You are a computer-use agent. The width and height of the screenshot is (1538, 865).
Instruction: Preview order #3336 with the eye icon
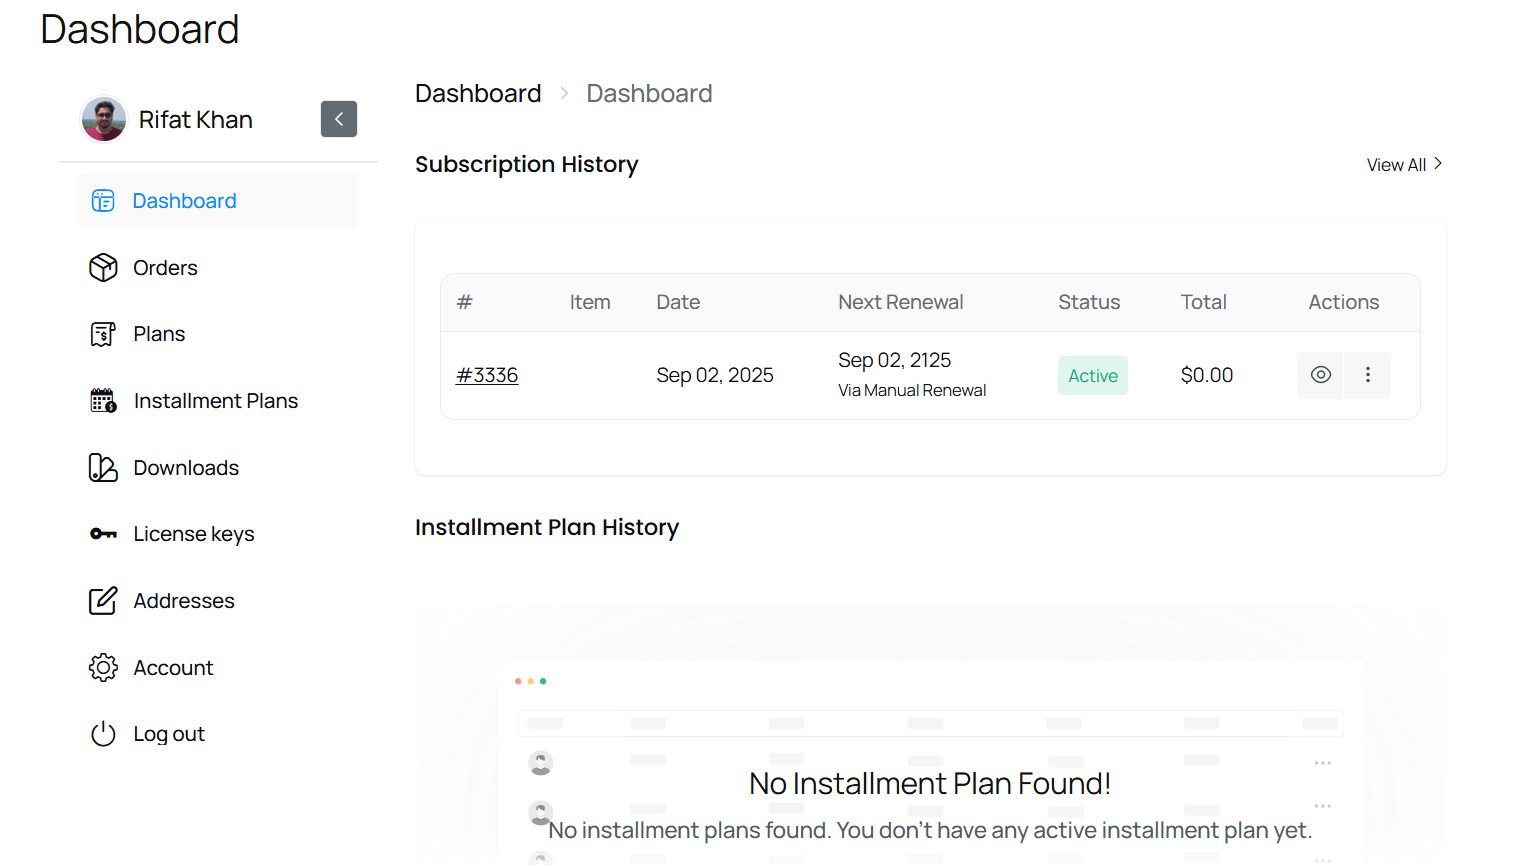pyautogui.click(x=1320, y=375)
